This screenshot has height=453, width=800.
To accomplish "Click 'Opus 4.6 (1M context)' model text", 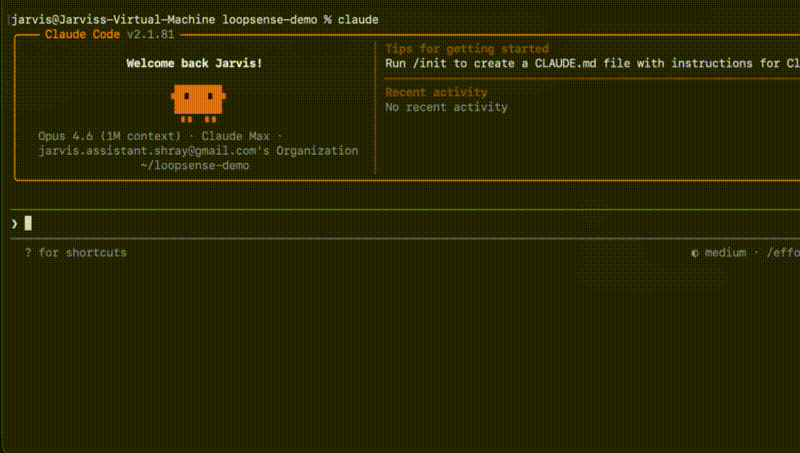I will click(x=110, y=136).
